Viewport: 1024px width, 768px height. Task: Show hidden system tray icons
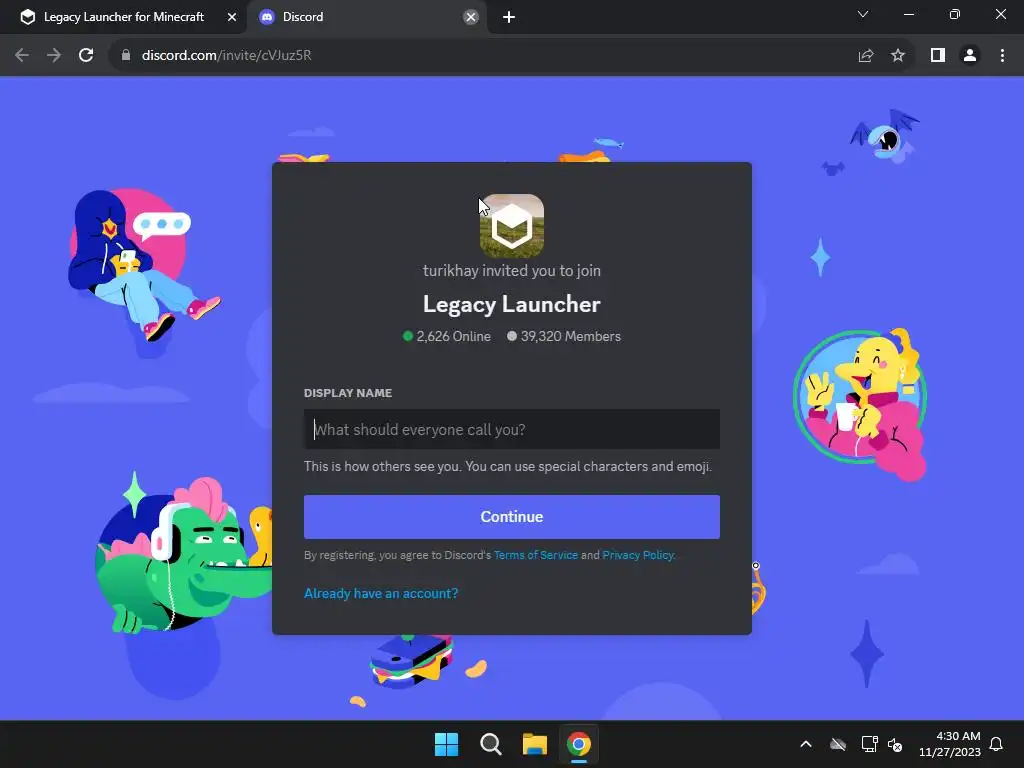pos(806,744)
